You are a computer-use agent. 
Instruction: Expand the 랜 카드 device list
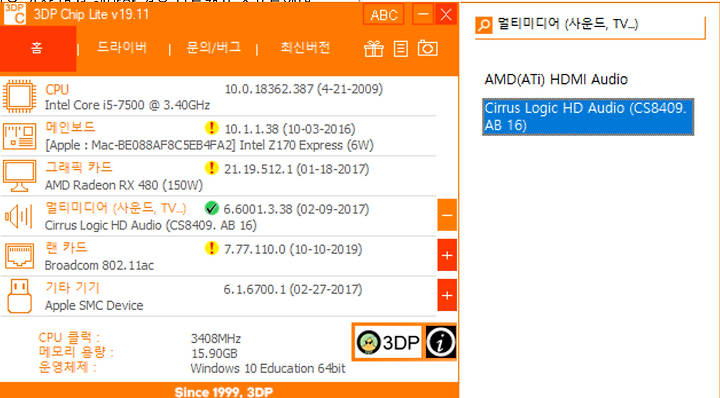(x=447, y=255)
